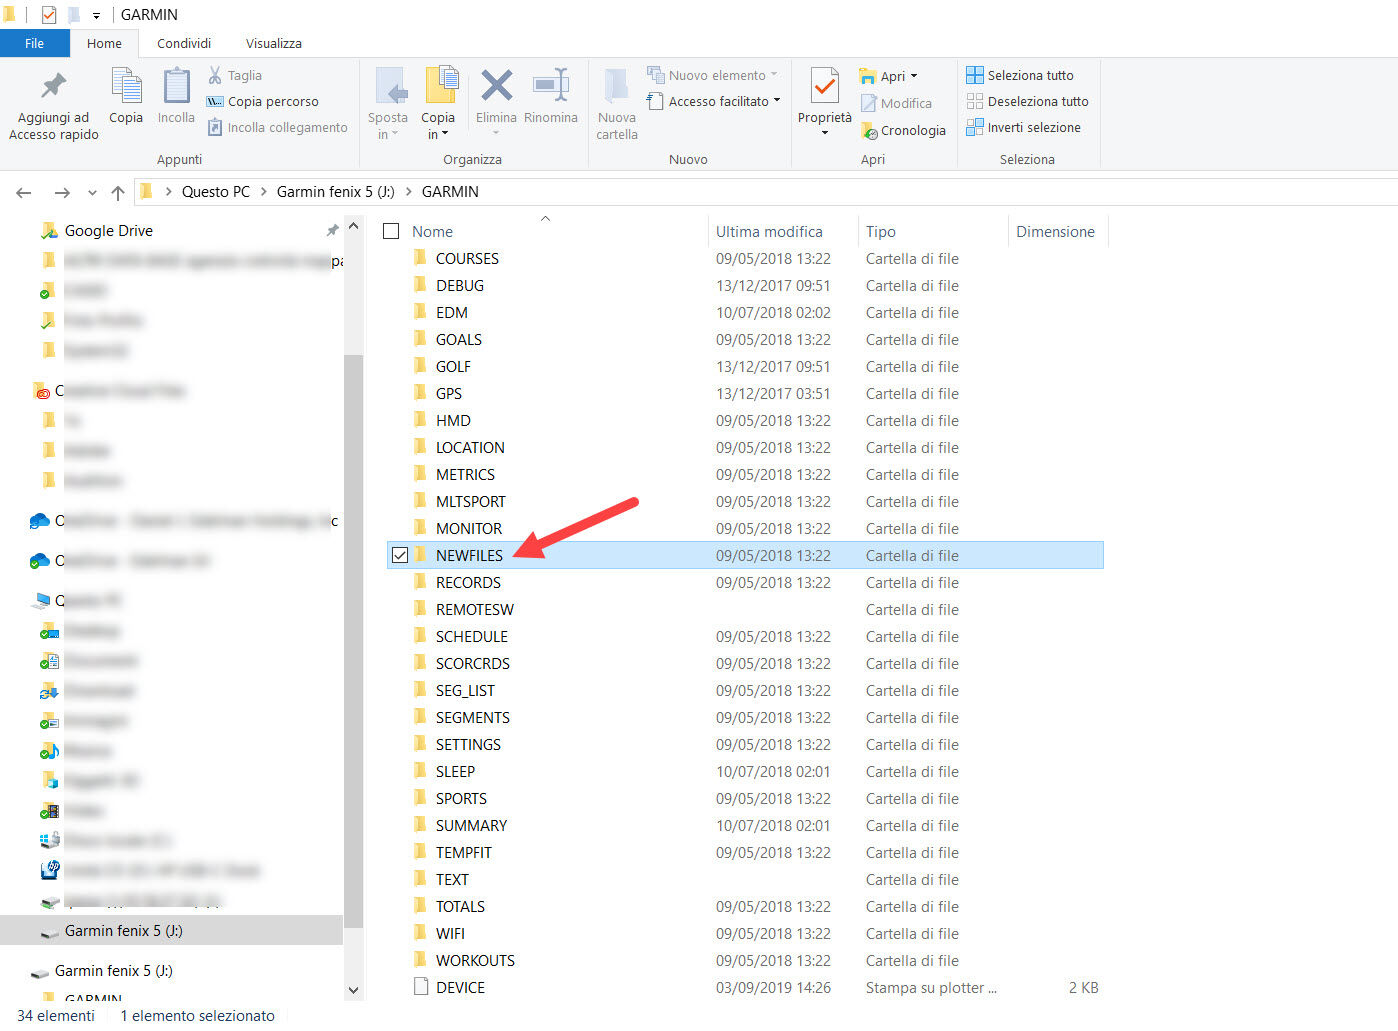Open the File menu tab

coord(34,43)
